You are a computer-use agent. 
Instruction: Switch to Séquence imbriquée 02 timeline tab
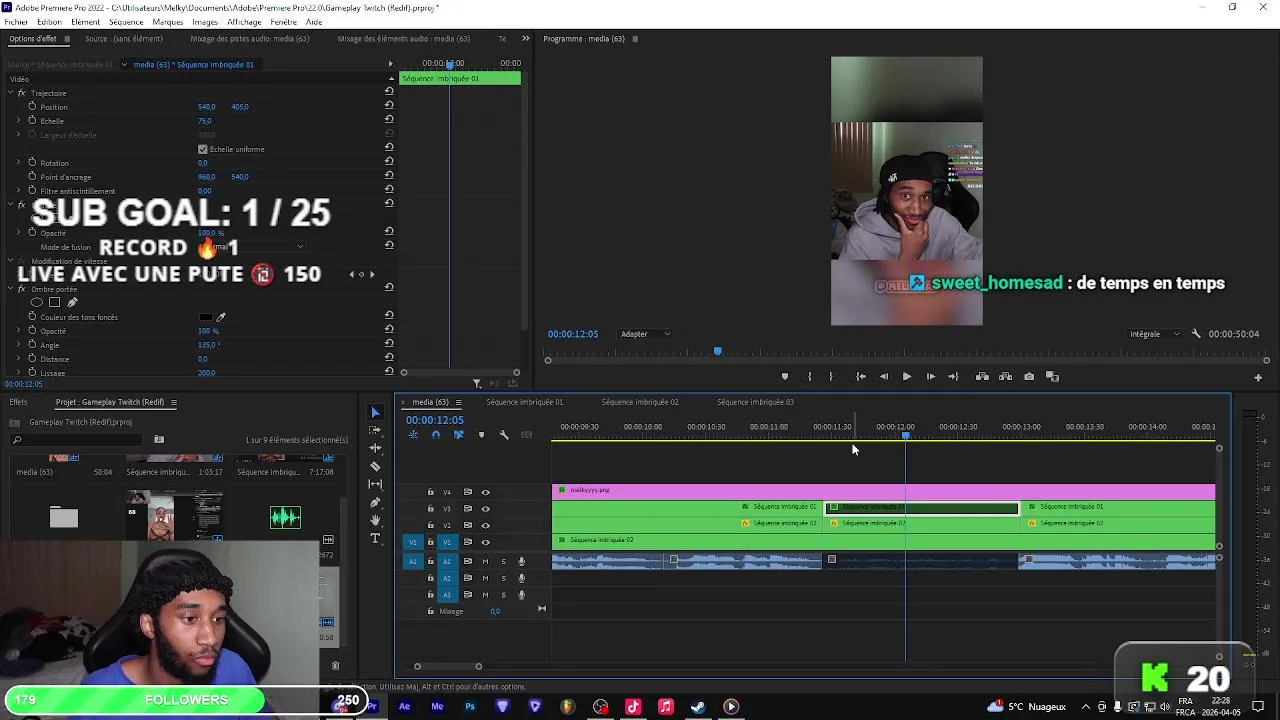pyautogui.click(x=640, y=402)
